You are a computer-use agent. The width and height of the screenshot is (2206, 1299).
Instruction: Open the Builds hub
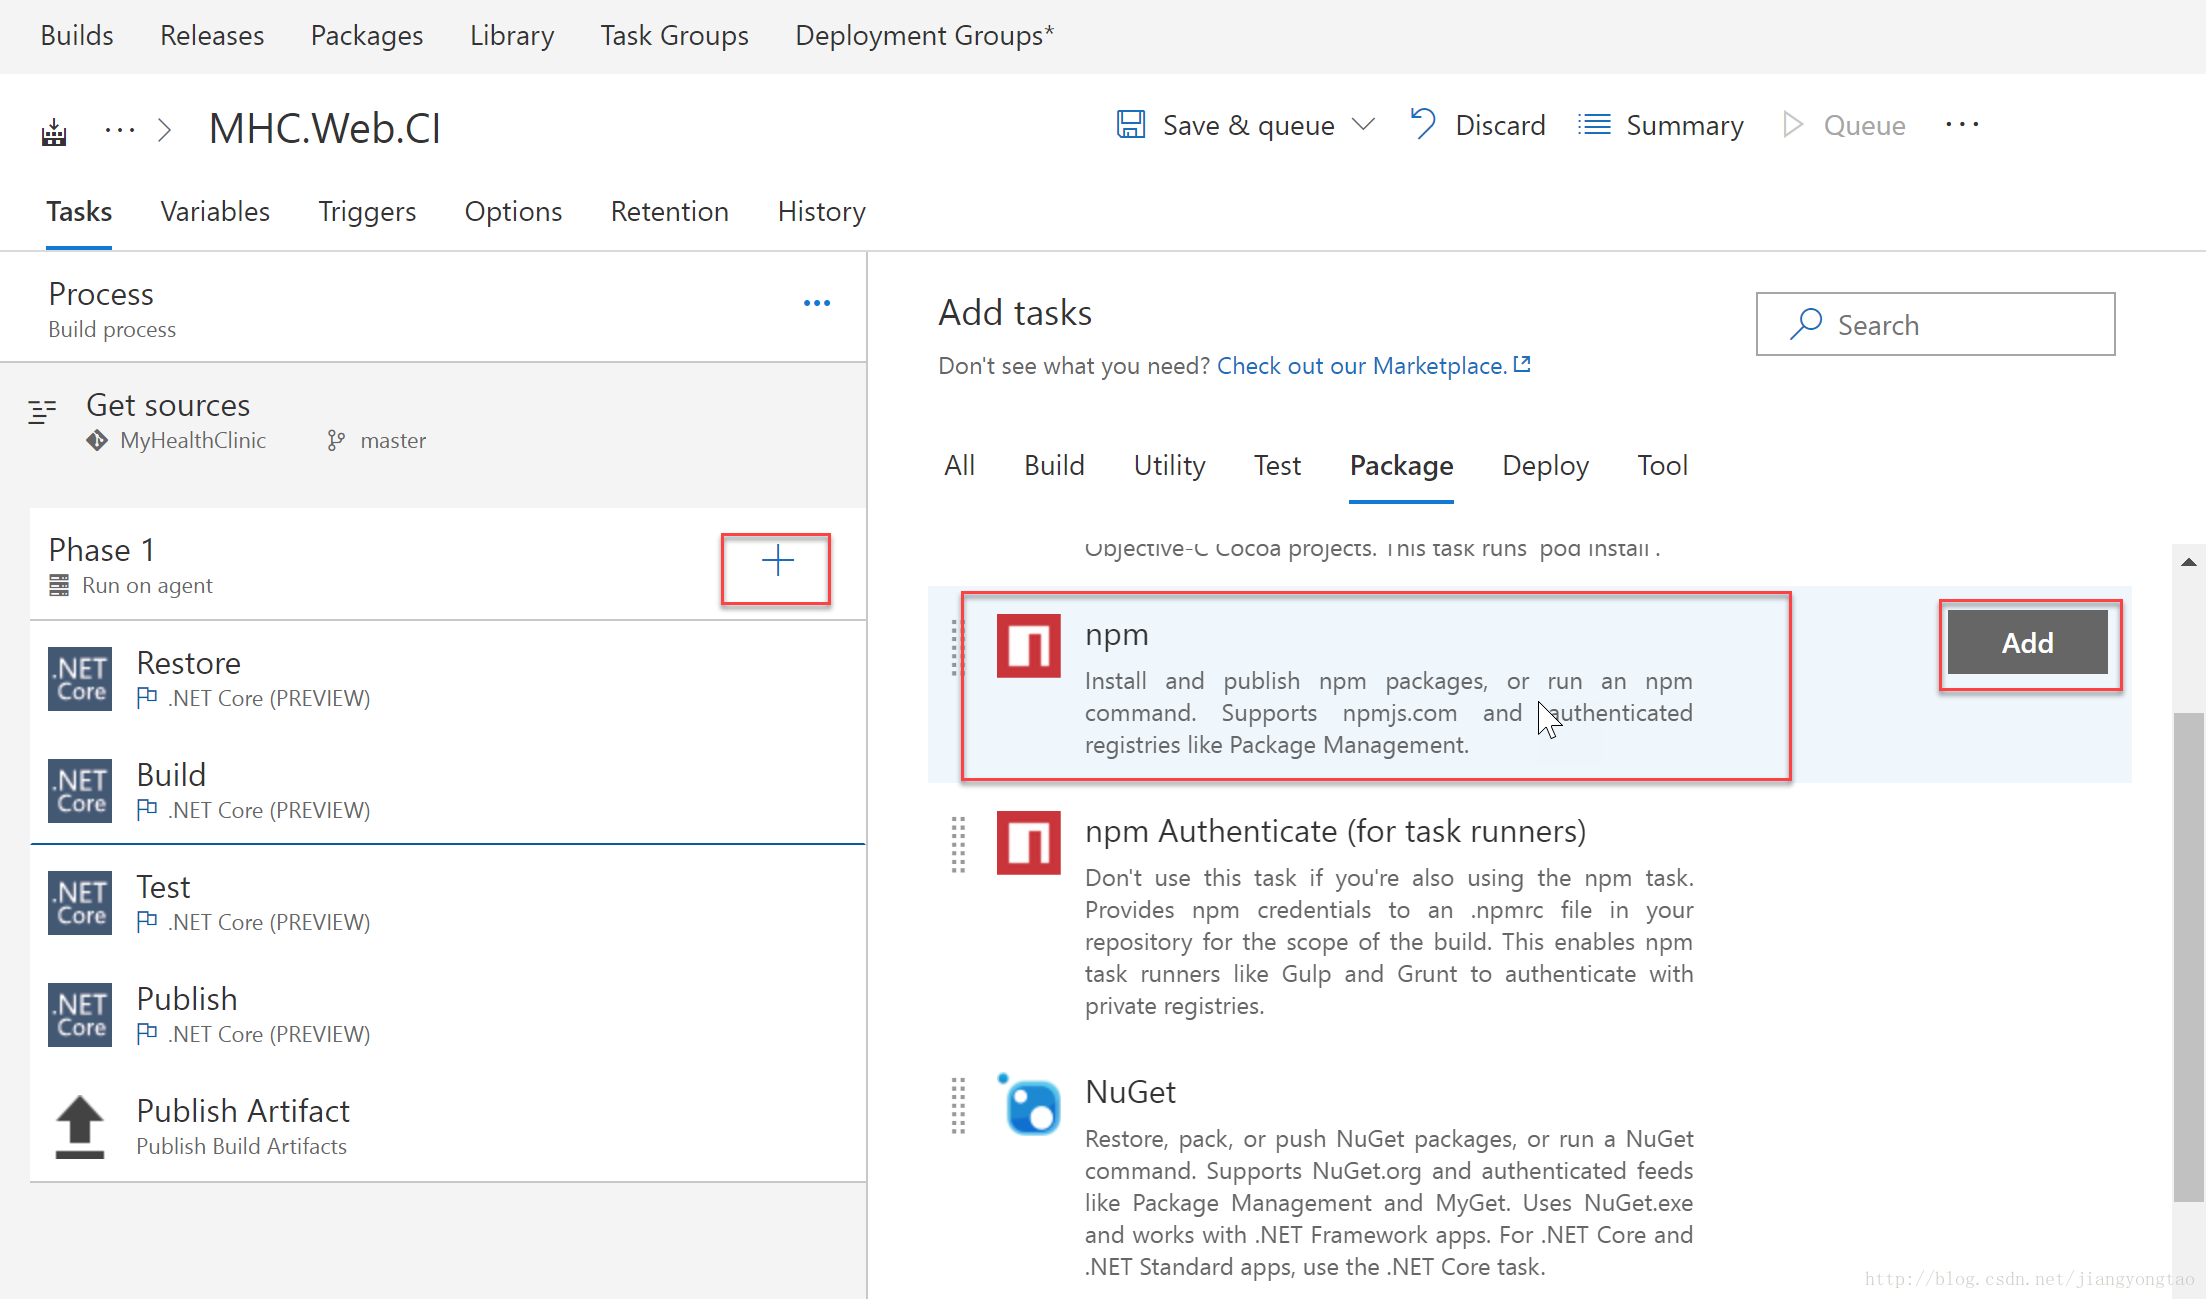point(77,35)
